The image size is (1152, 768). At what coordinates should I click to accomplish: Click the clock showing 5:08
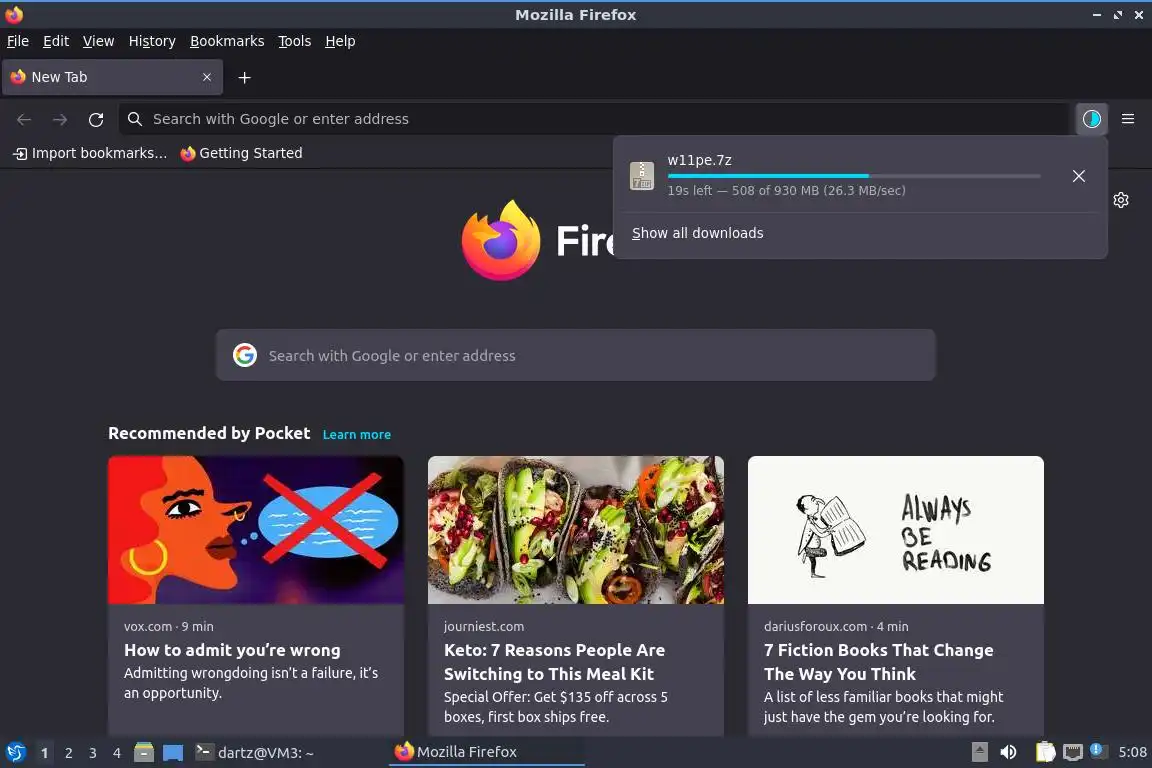1132,752
